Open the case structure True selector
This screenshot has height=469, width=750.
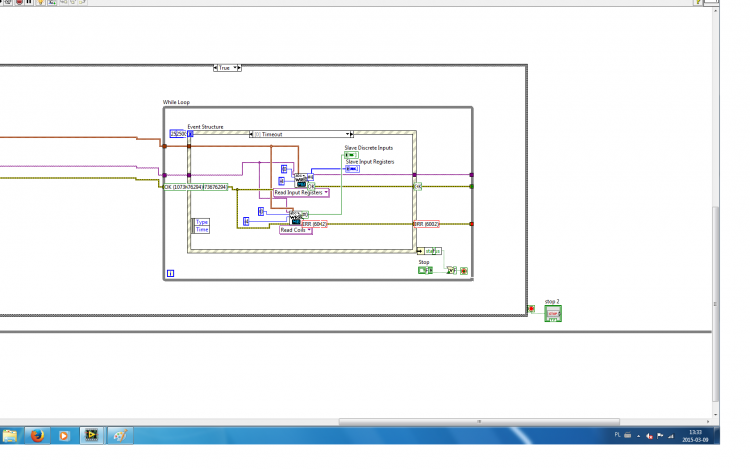pos(227,68)
